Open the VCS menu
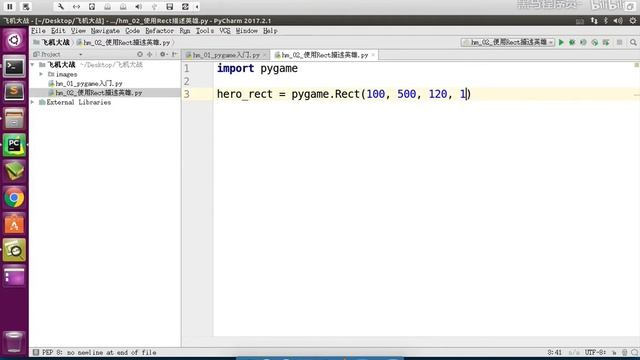 (x=225, y=31)
